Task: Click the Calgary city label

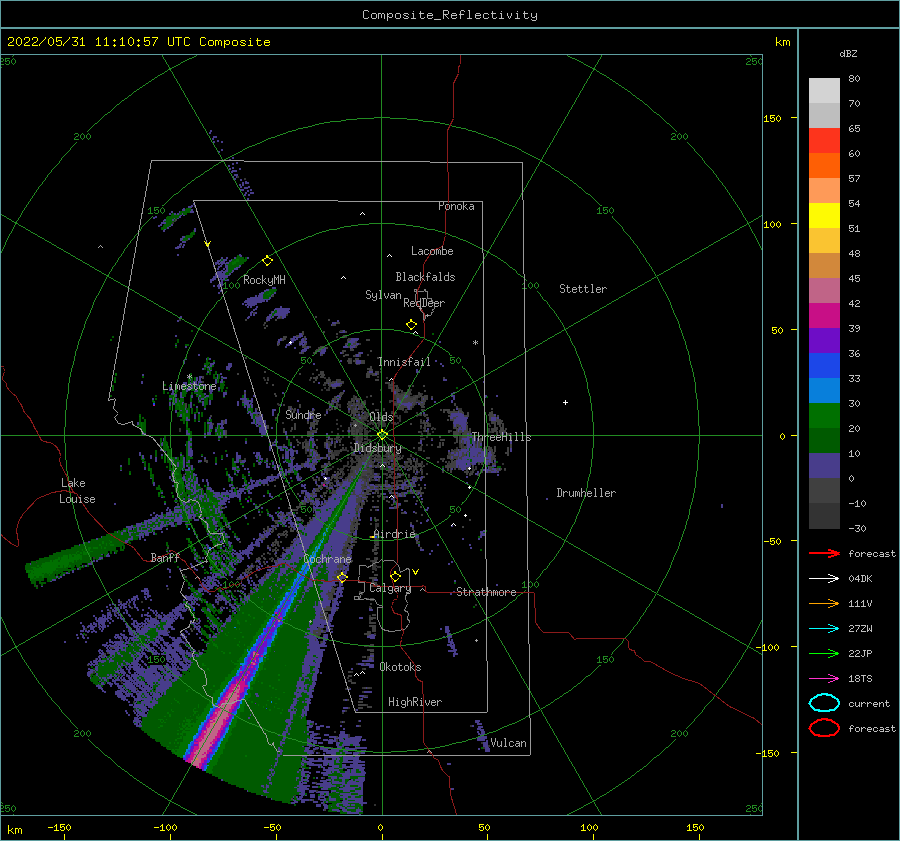Action: click(x=390, y=588)
